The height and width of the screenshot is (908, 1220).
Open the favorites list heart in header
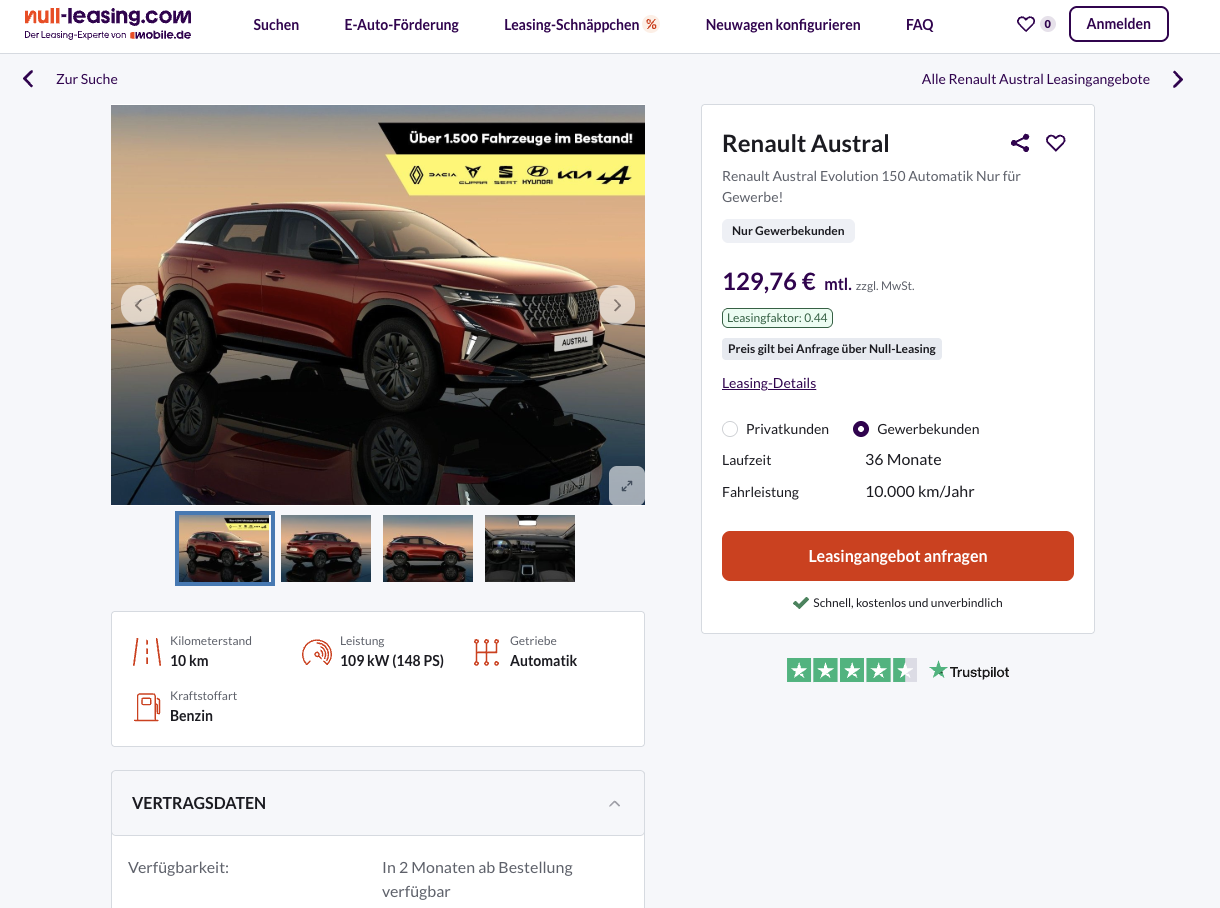click(1026, 24)
